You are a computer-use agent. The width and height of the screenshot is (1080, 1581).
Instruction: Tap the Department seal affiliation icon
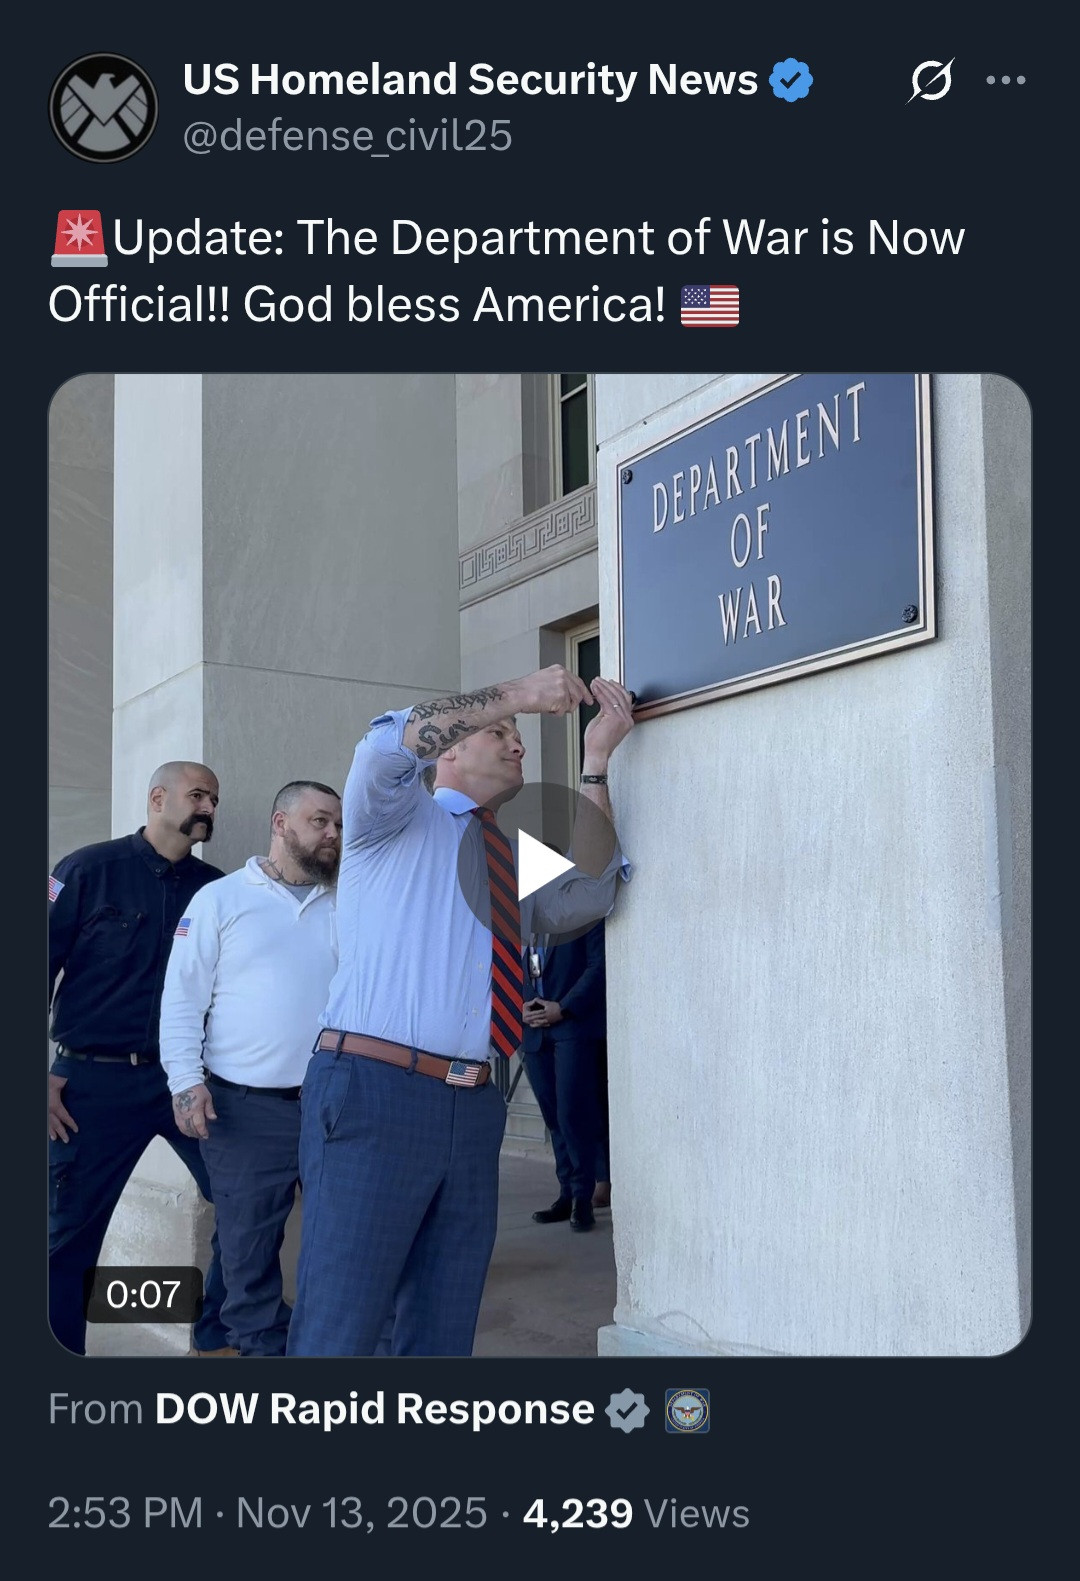tap(687, 1411)
